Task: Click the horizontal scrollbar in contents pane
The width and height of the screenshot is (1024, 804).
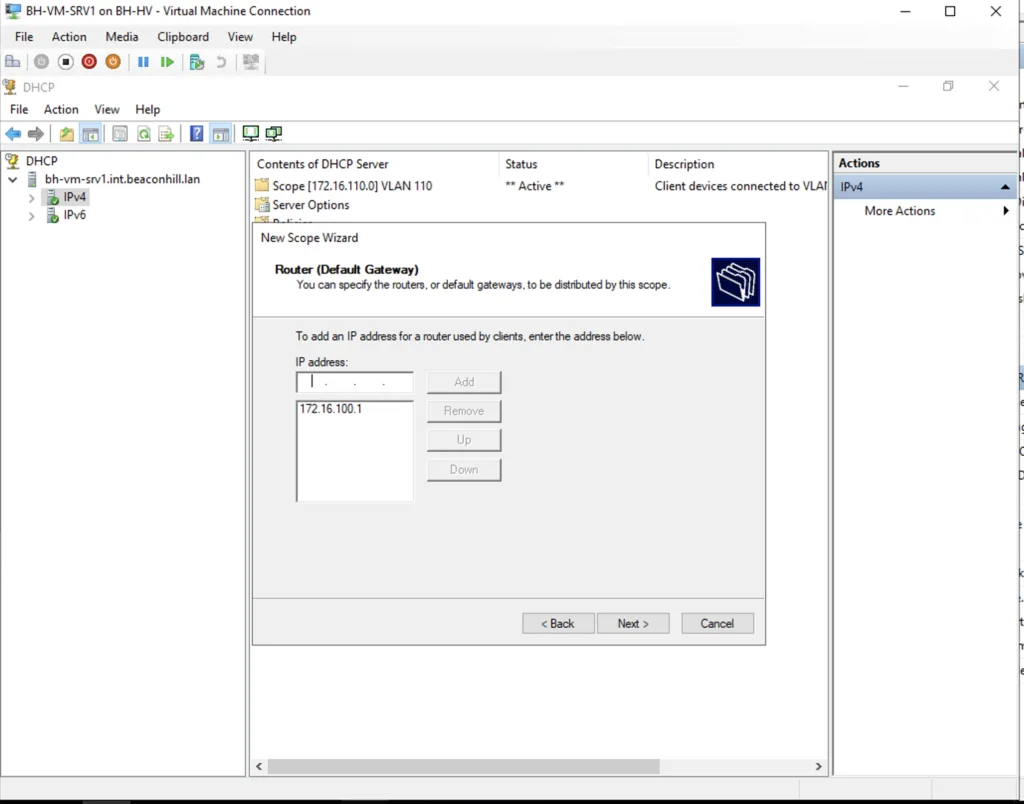Action: (x=464, y=766)
